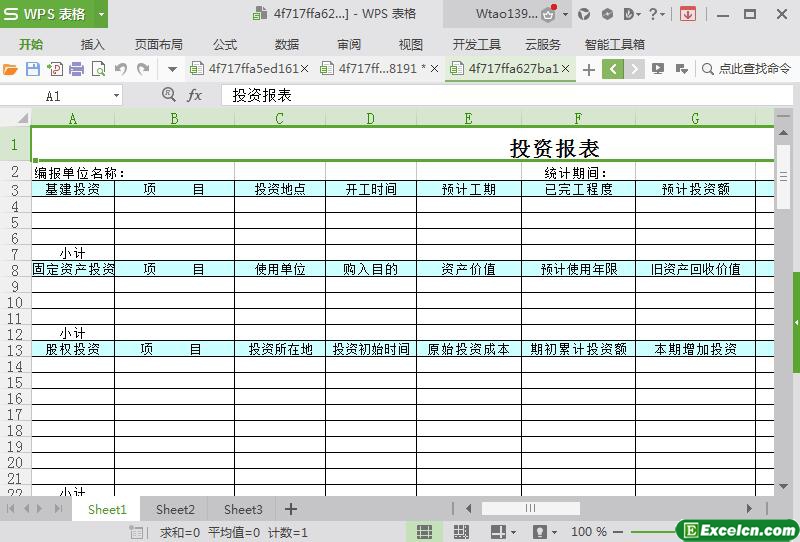This screenshot has height=542, width=800.
Task: Click the vertical scroll down arrow
Action: [x=783, y=486]
